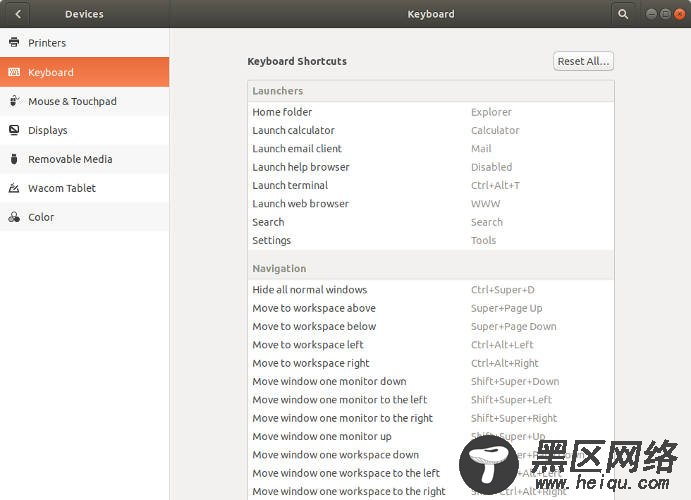This screenshot has height=500, width=691.
Task: Select Move window one workspace to the right
Action: point(431,492)
